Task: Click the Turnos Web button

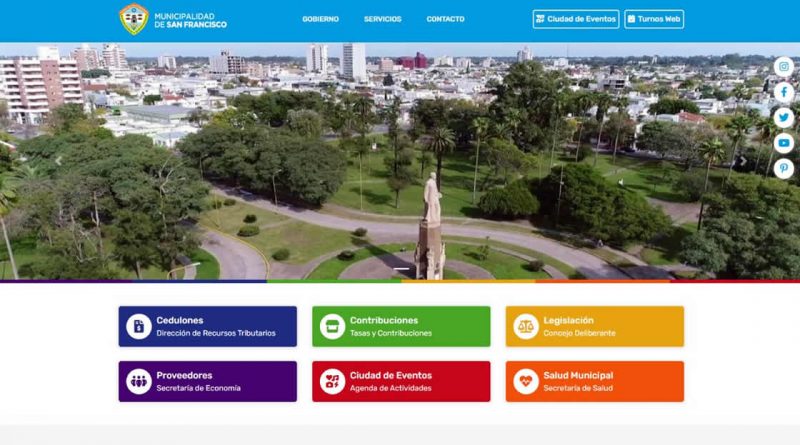Action: click(x=654, y=19)
